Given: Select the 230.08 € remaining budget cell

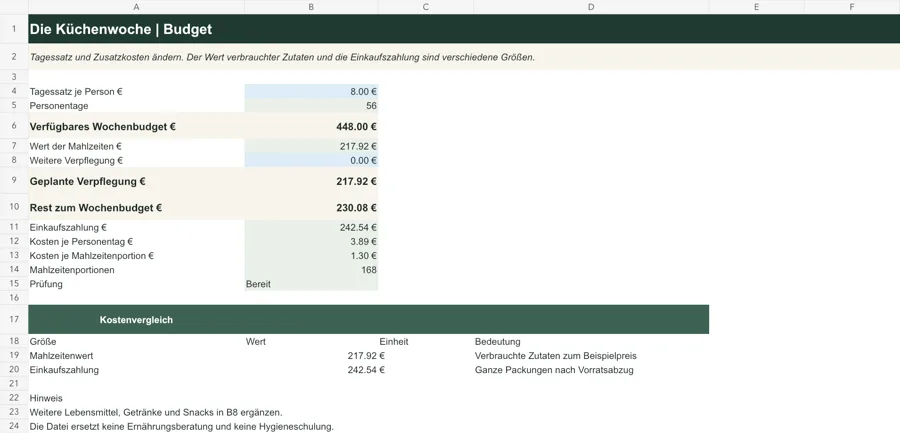Looking at the screenshot, I should (311, 207).
